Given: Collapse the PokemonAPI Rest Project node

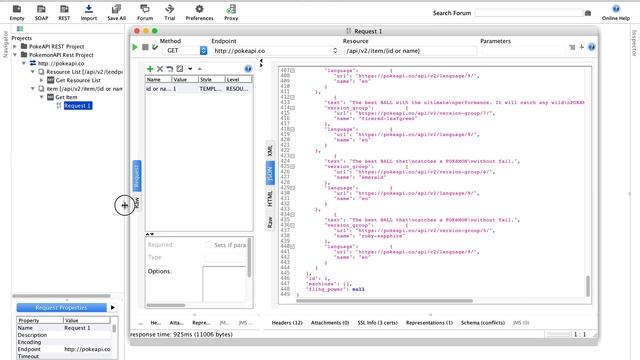Looking at the screenshot, I should click(15, 55).
